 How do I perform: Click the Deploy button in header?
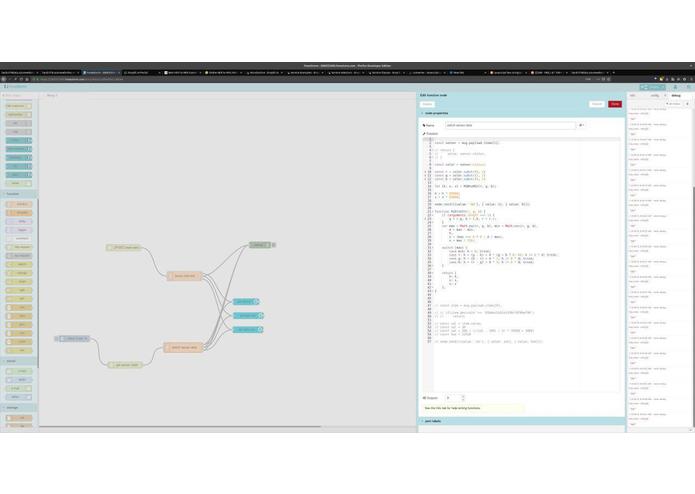point(650,87)
